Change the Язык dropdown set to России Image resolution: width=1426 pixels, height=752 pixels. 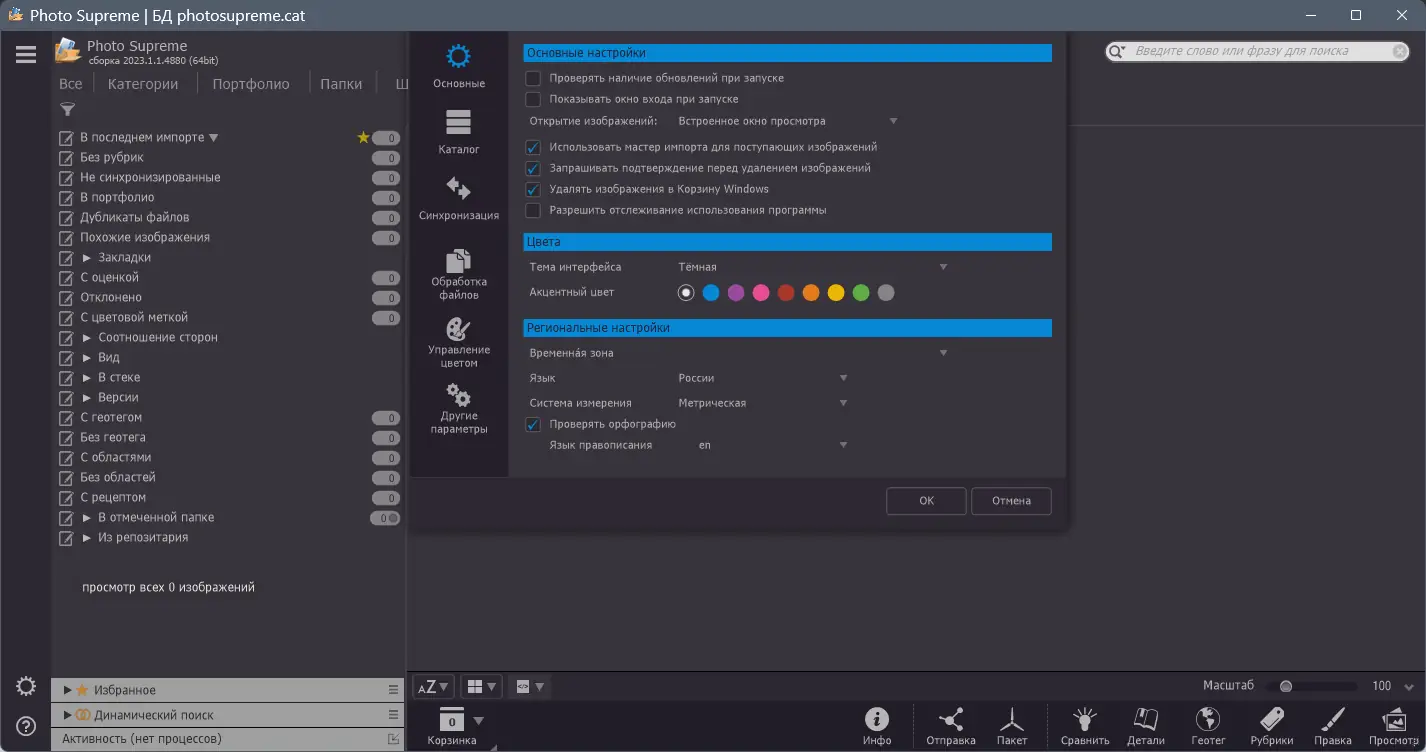(763, 378)
